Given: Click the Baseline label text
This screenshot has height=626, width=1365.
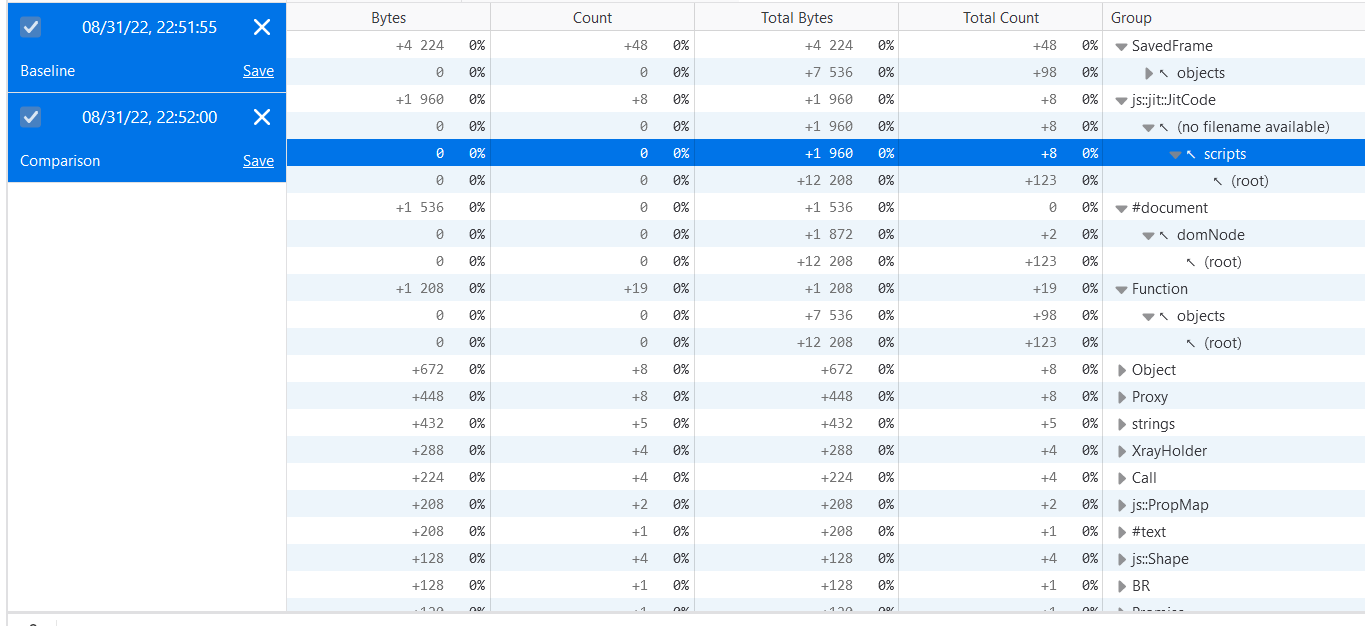Looking at the screenshot, I should point(48,71).
